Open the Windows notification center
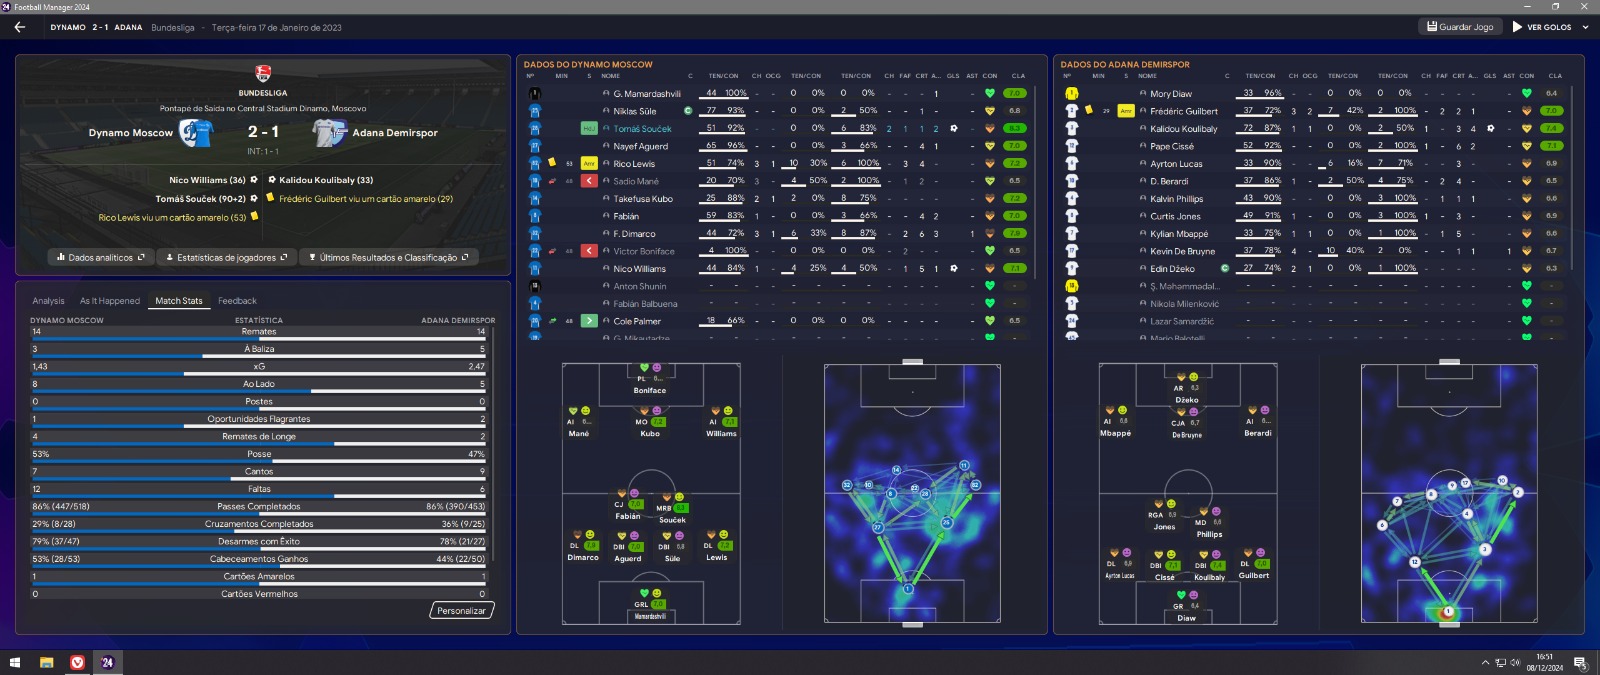 pyautogui.click(x=1581, y=662)
